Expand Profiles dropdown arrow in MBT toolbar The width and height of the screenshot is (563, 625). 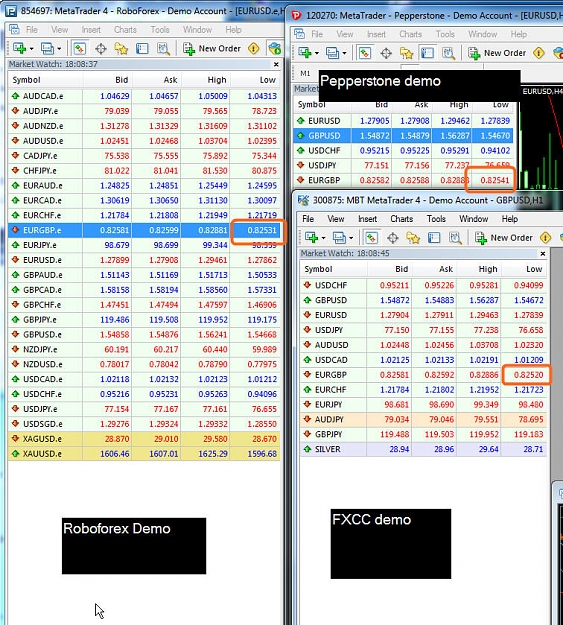click(351, 238)
